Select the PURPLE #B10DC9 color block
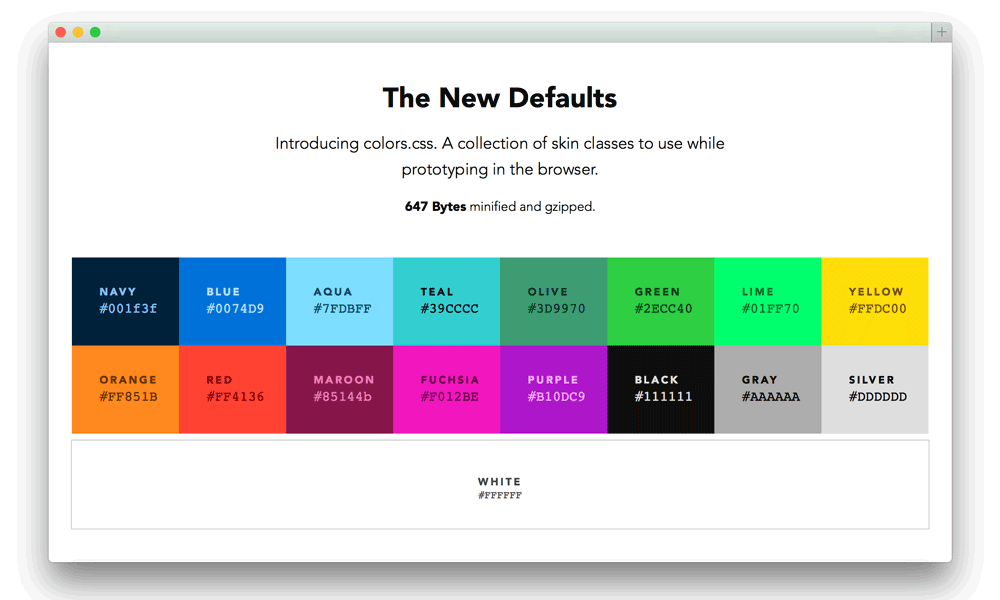 tap(553, 389)
